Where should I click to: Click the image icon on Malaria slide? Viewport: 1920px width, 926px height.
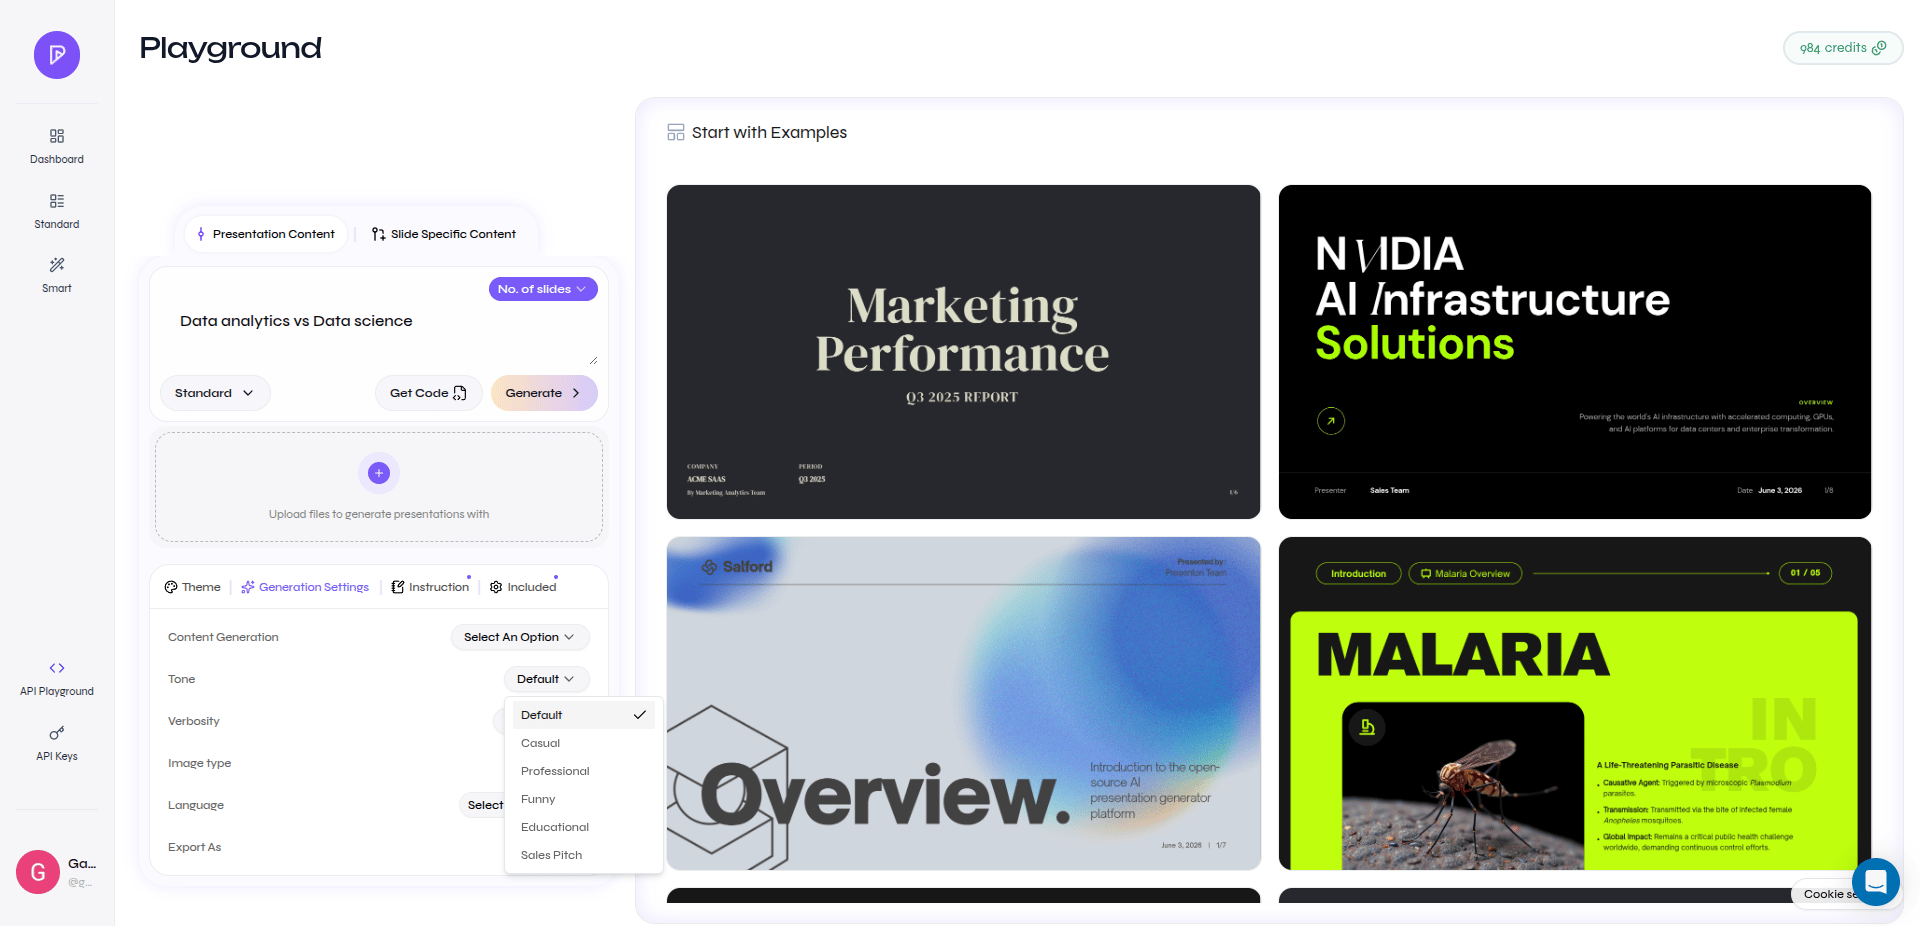[x=1367, y=727]
